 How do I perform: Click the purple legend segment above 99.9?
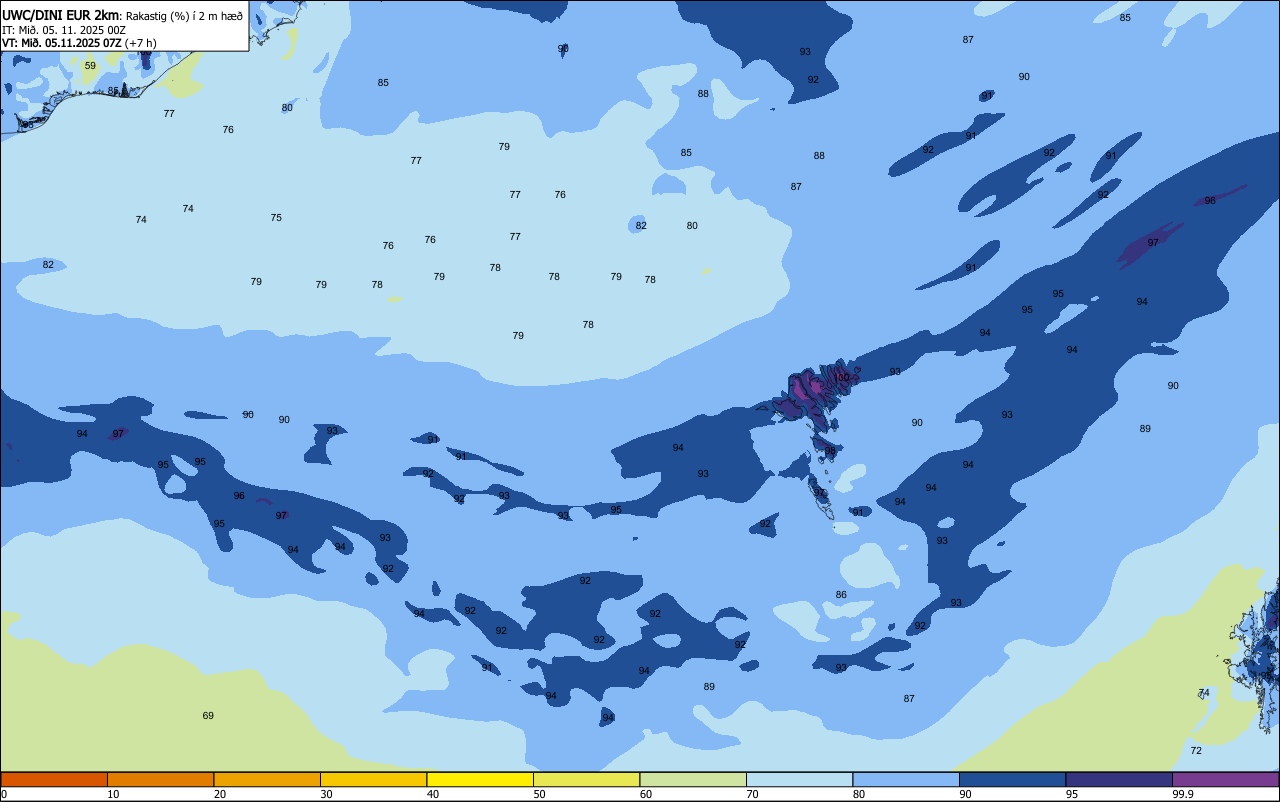coord(1225,779)
